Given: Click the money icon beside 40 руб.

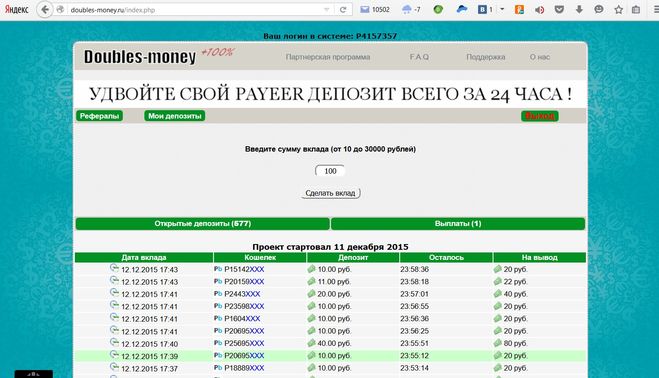Looking at the screenshot, I should tap(498, 293).
